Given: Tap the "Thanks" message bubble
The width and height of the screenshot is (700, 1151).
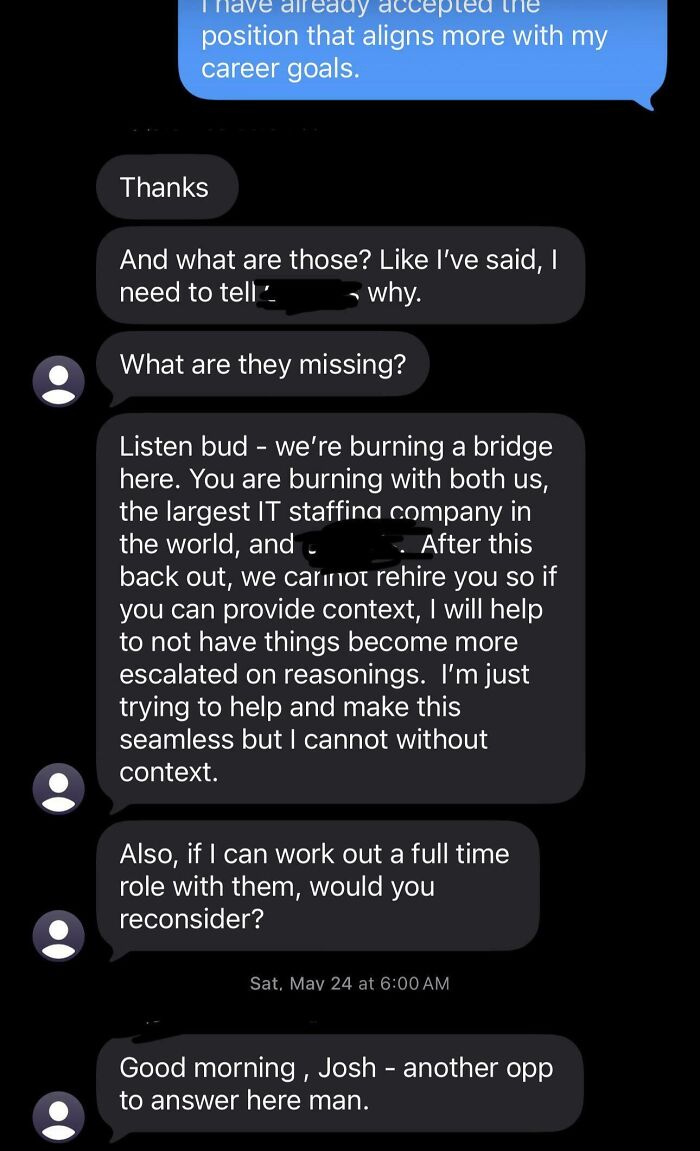Looking at the screenshot, I should point(166,187).
